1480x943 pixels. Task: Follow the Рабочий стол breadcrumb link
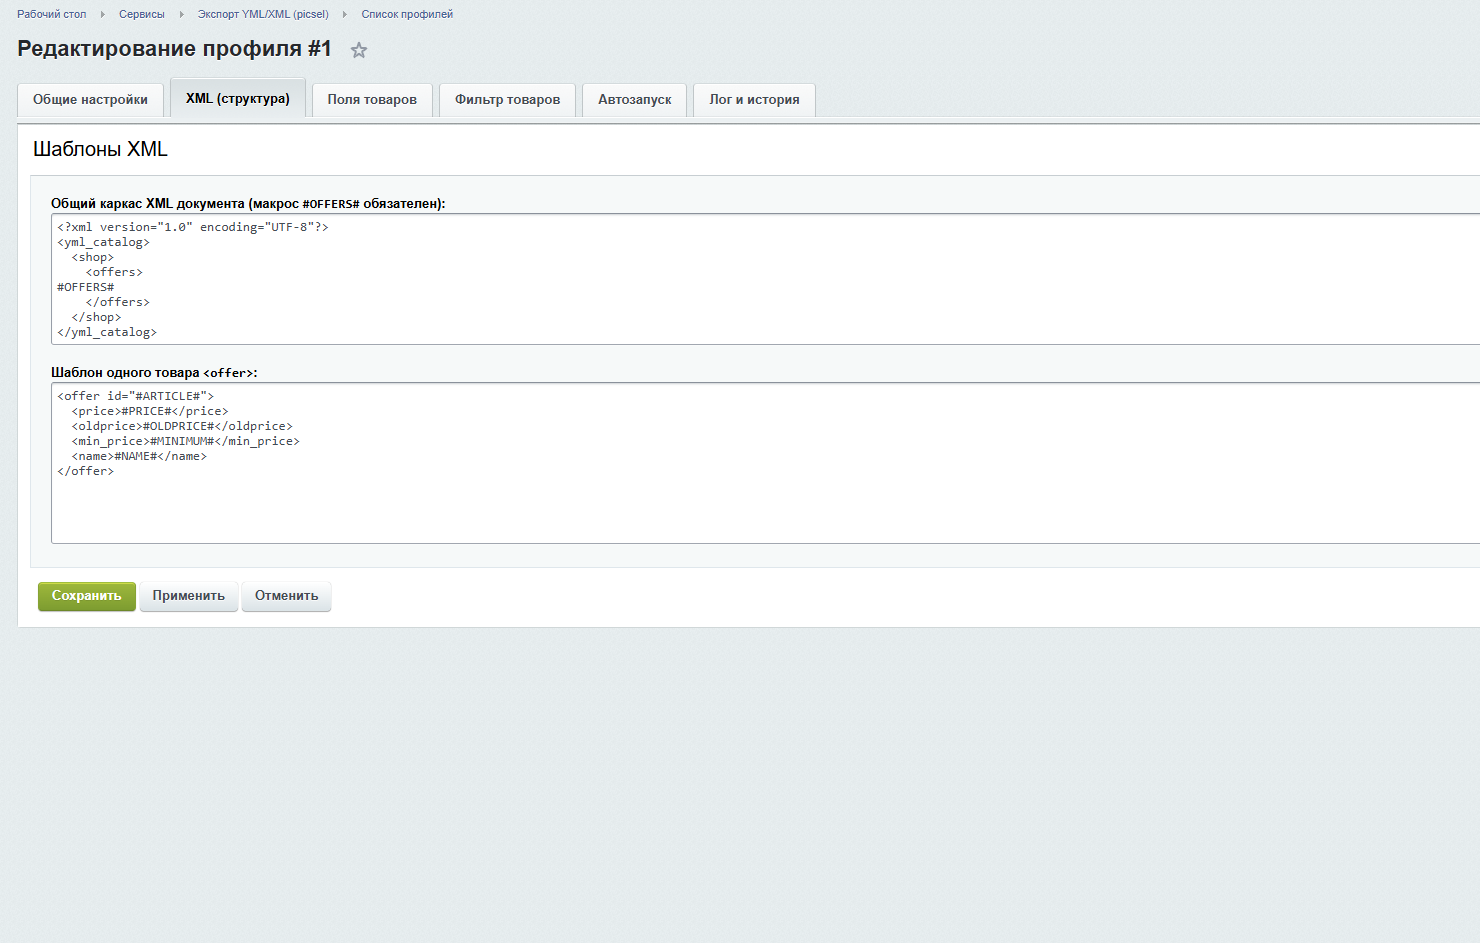[x=52, y=14]
